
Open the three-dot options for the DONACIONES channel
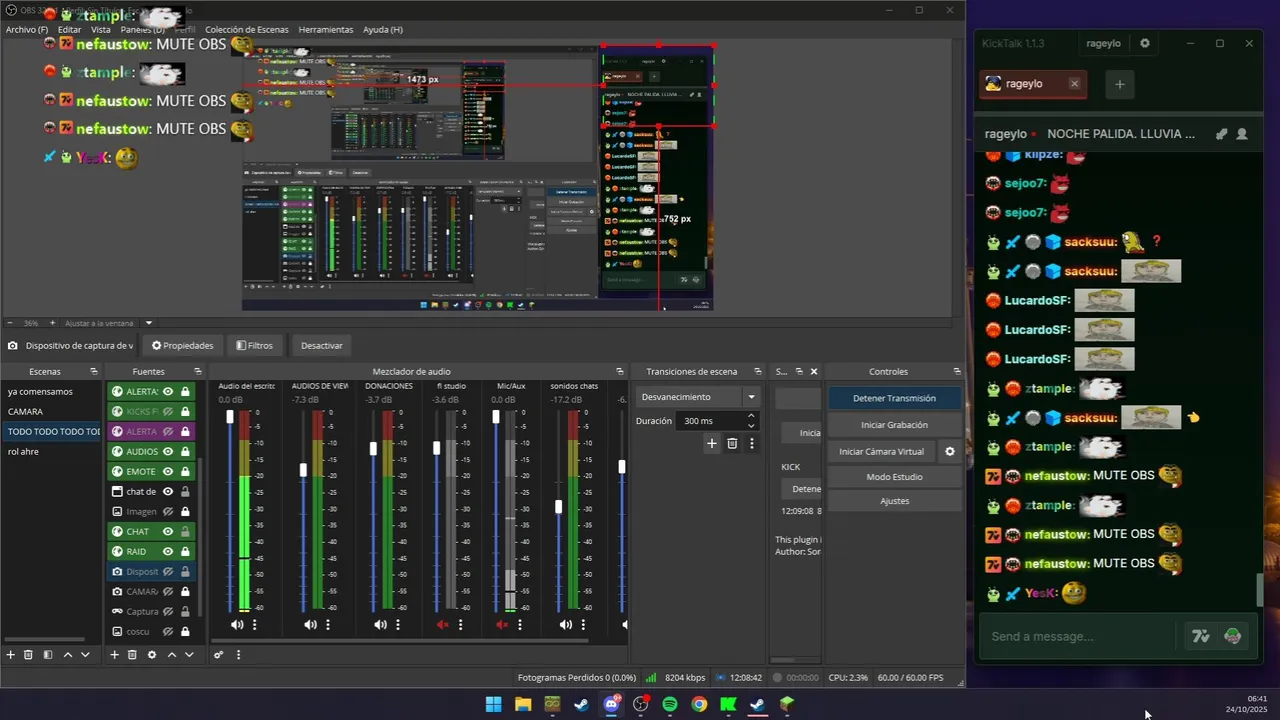pos(398,625)
